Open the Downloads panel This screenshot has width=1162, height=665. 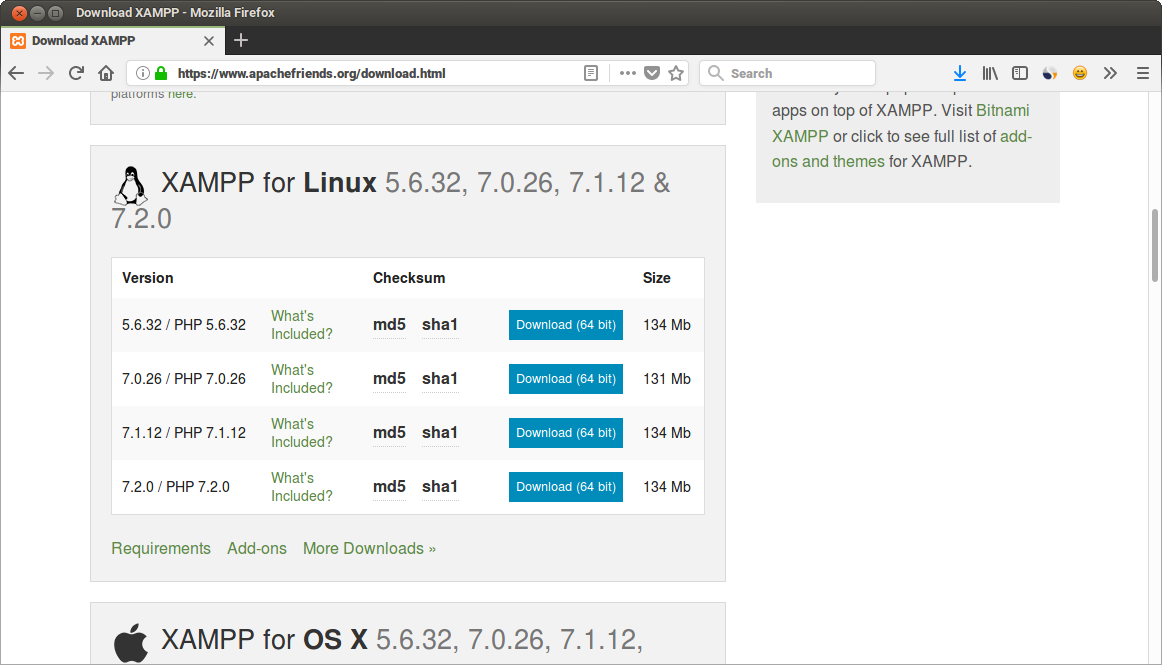coord(960,73)
